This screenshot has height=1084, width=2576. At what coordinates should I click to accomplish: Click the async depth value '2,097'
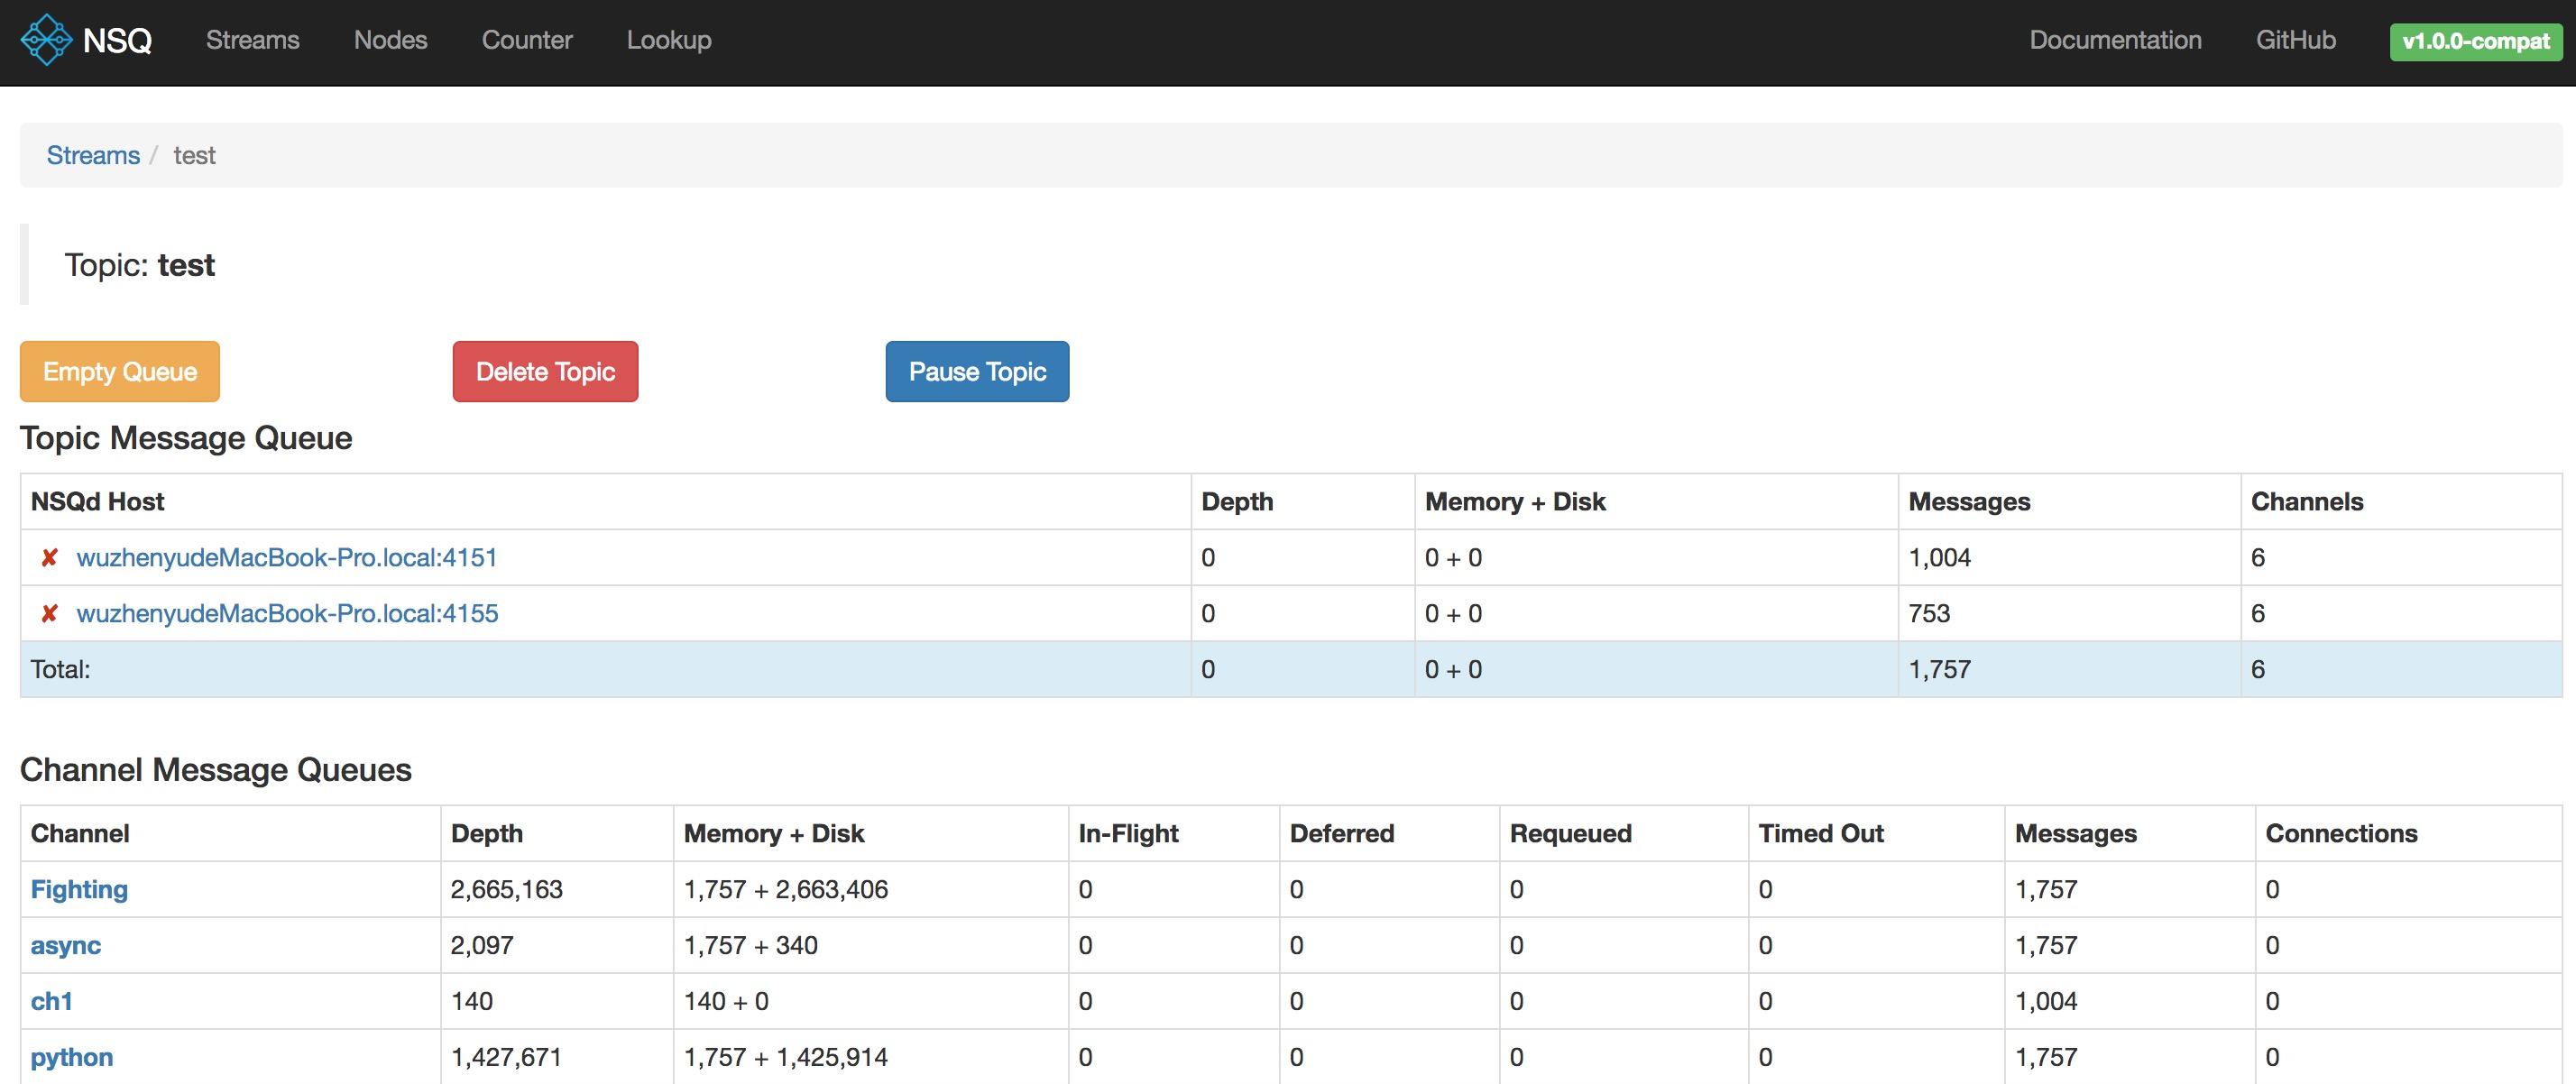[482, 946]
